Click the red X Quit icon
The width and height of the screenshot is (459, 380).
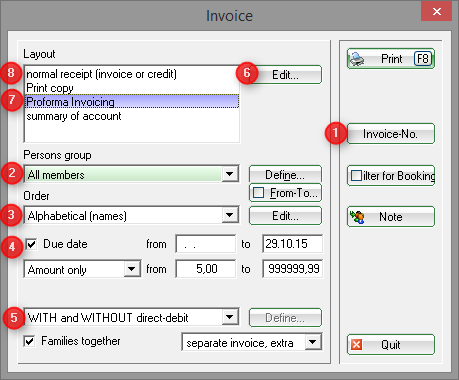pyautogui.click(x=356, y=344)
